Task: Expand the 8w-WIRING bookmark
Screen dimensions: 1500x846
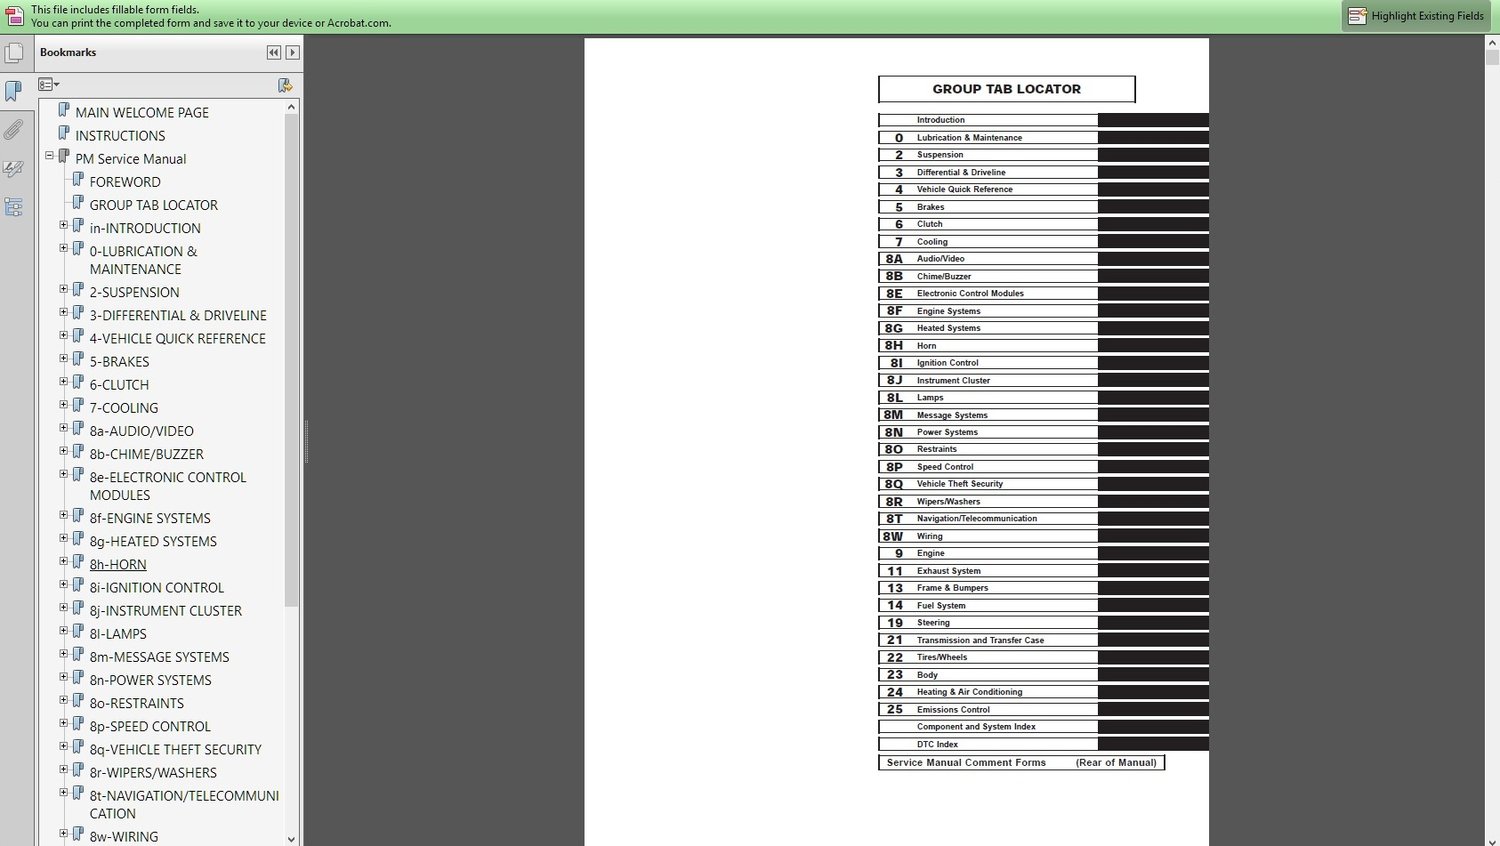Action: tap(64, 833)
